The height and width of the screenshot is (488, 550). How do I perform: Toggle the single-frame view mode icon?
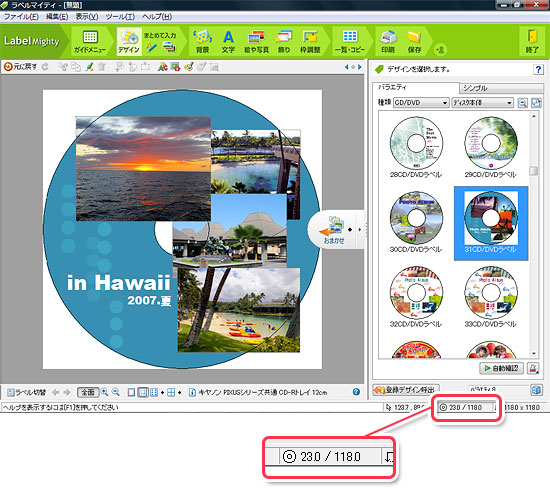131,392
